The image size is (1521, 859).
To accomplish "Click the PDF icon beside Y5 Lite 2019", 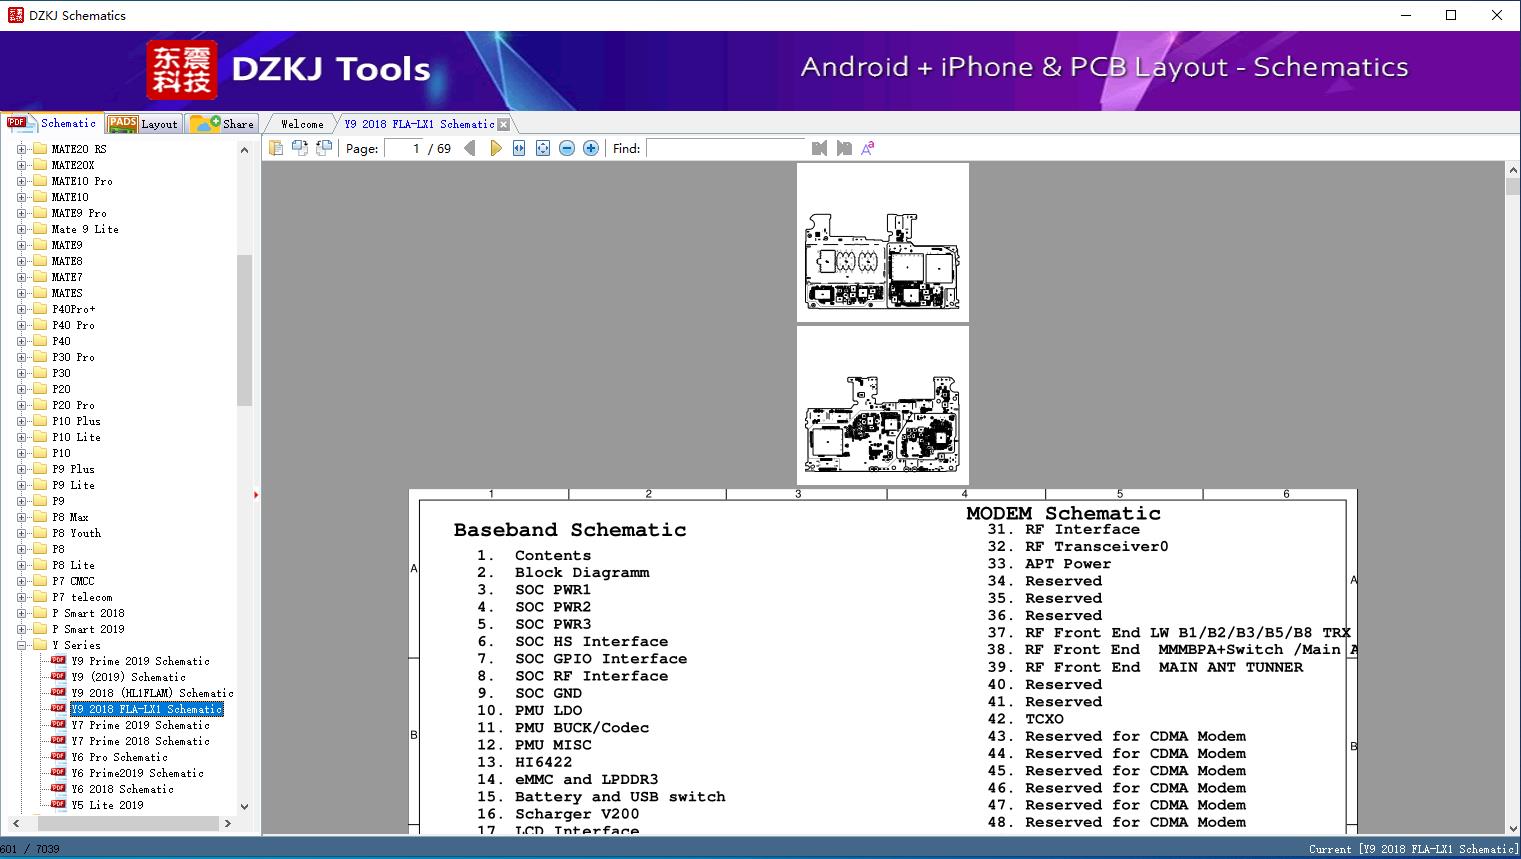I will pyautogui.click(x=58, y=805).
